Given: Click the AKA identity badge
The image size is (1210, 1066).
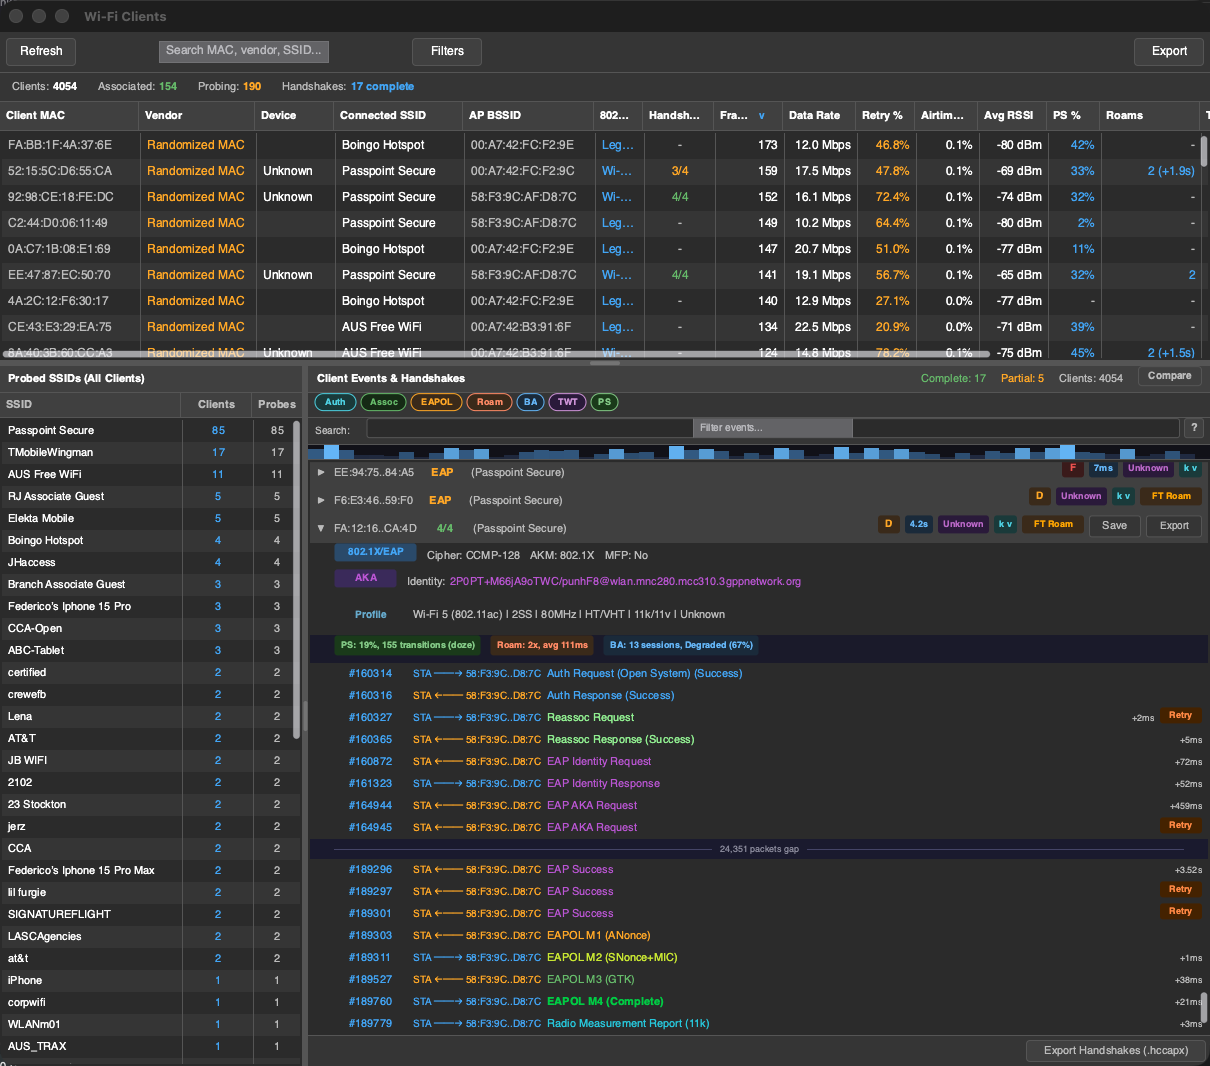Looking at the screenshot, I should (366, 578).
